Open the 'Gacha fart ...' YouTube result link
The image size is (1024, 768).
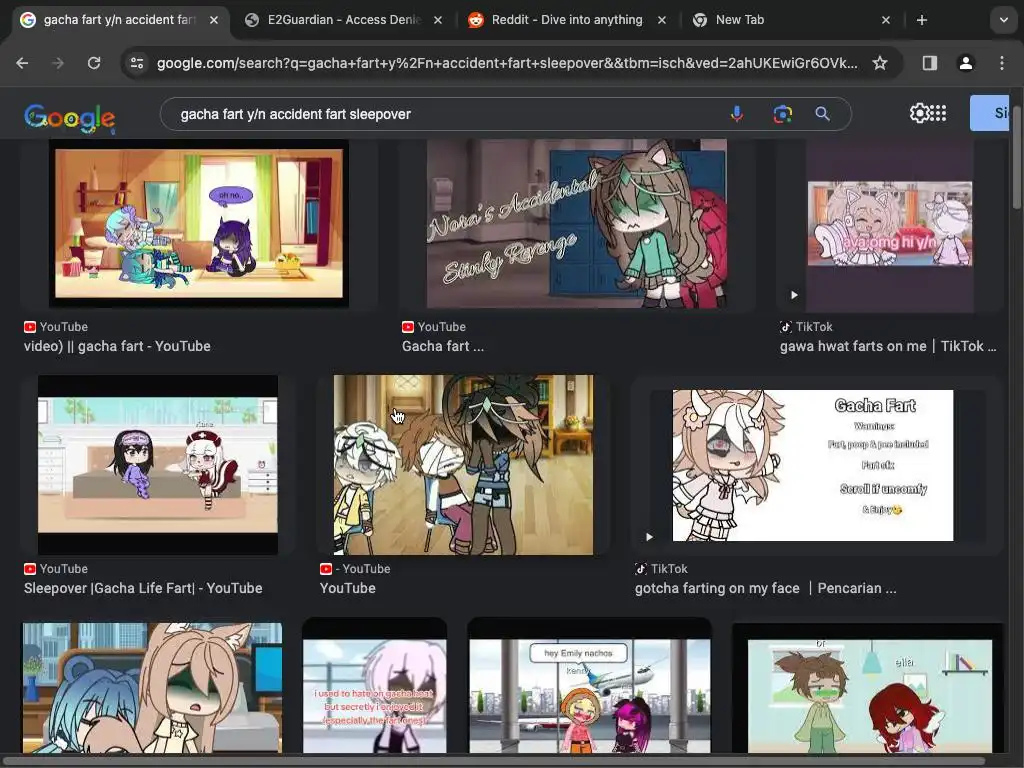tap(443, 346)
